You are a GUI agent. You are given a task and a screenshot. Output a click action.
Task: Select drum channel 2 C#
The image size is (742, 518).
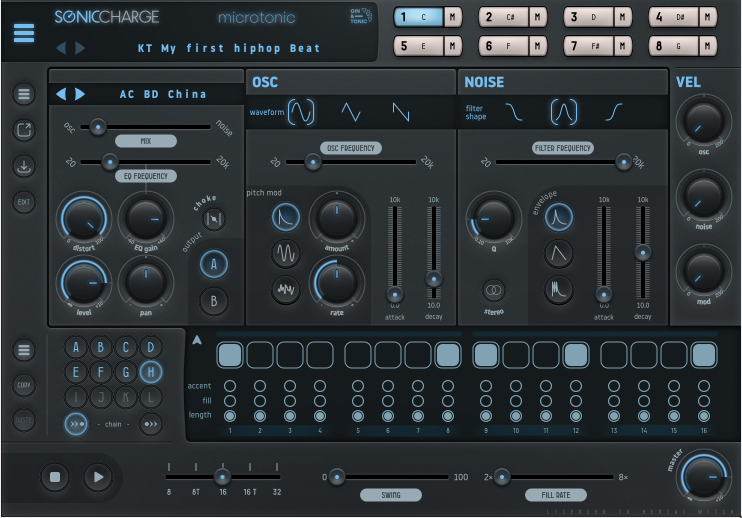tap(504, 17)
